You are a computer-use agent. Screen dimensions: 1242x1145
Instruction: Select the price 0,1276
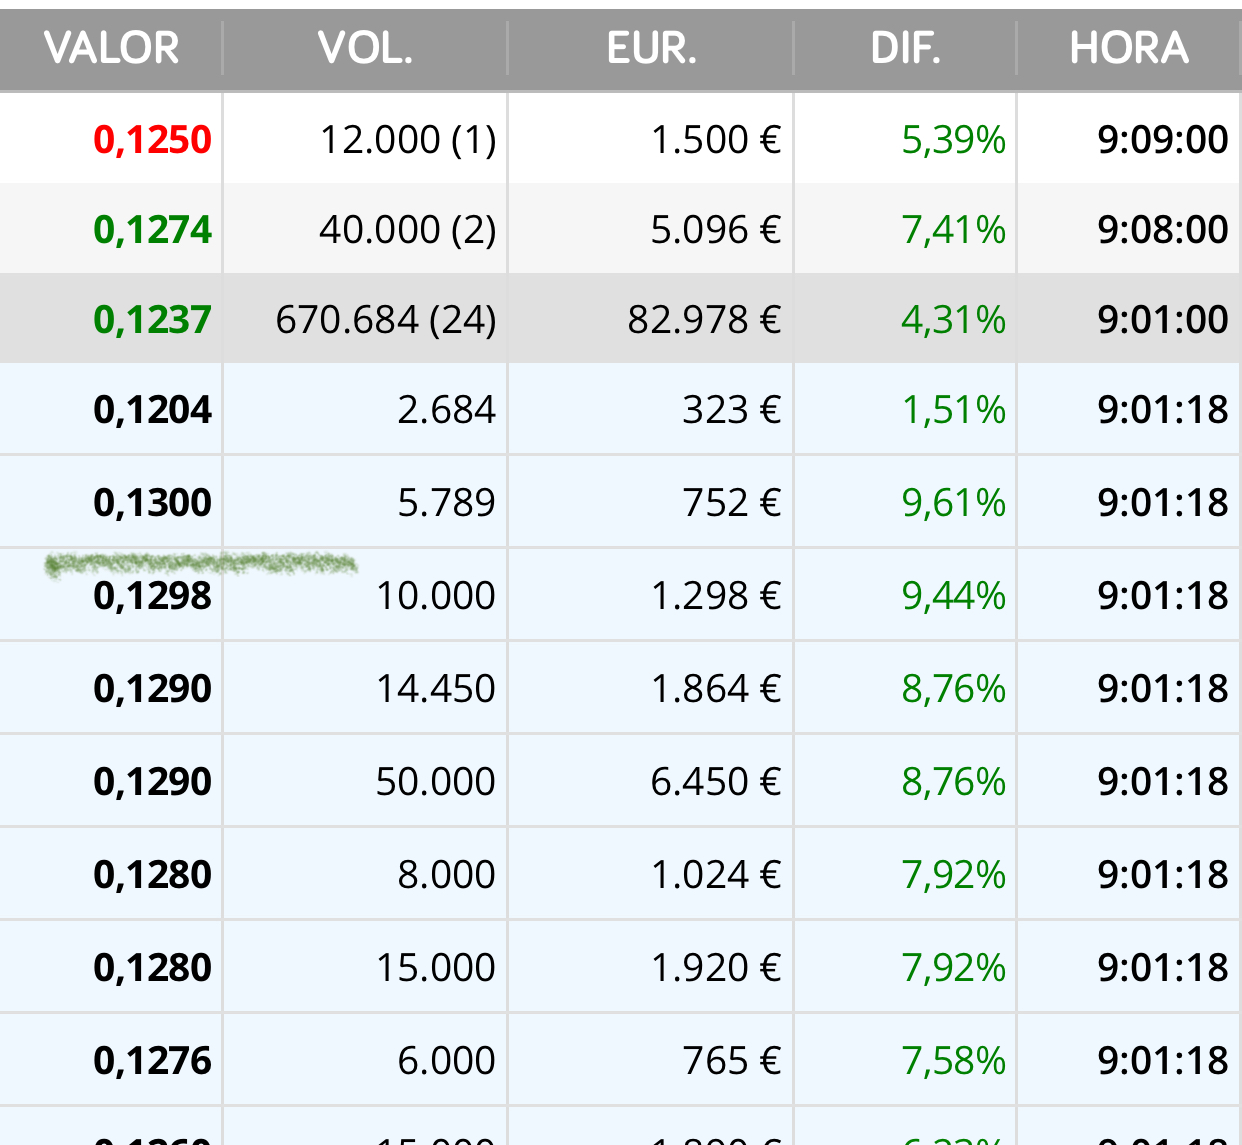152,1061
